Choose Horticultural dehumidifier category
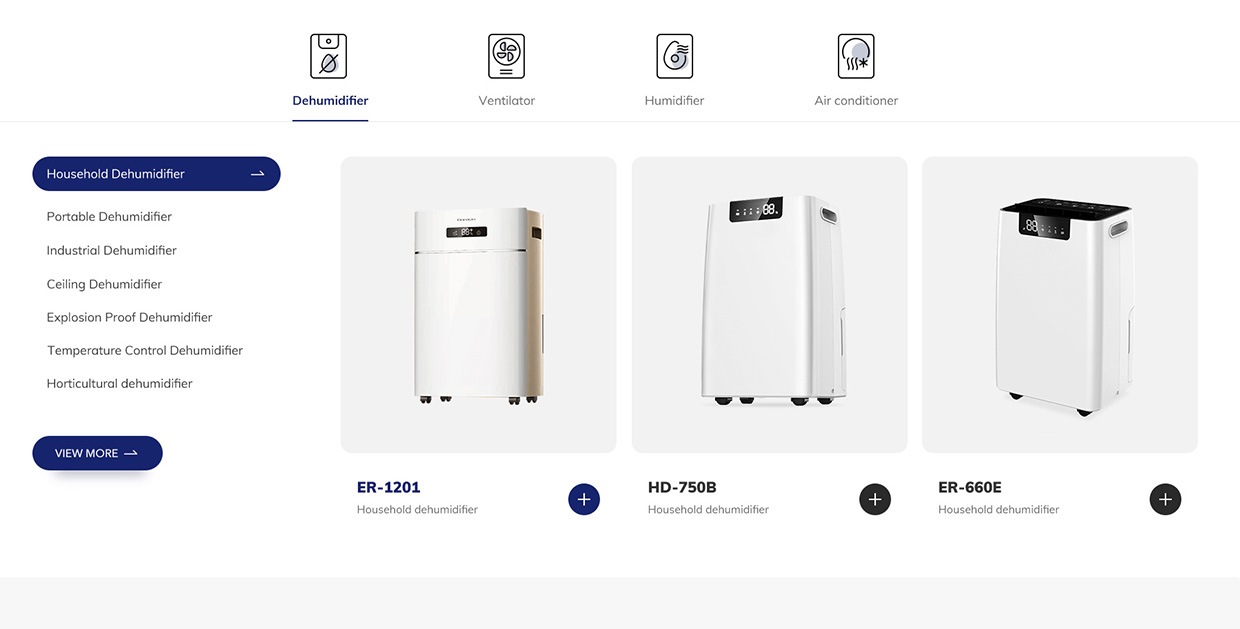 [x=120, y=384]
